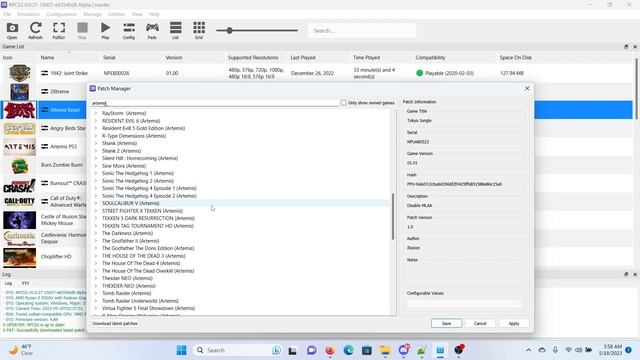Switch to Grid view icon
640x360 pixels.
tap(199, 31)
